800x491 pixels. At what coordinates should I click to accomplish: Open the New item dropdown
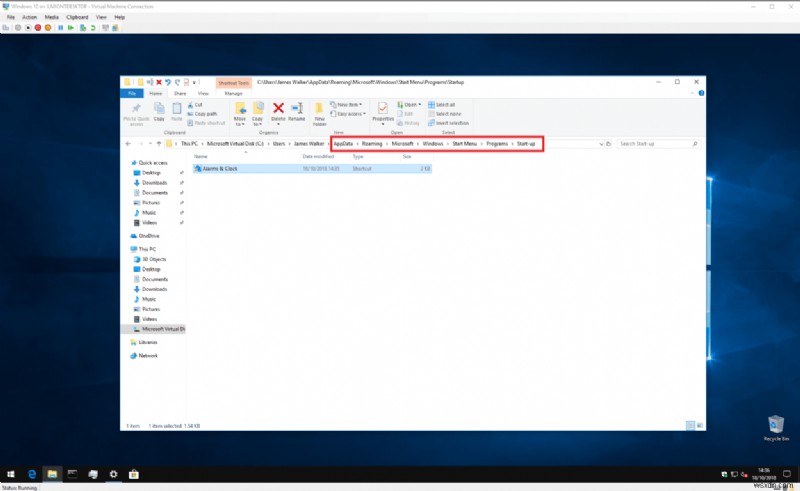coord(346,105)
